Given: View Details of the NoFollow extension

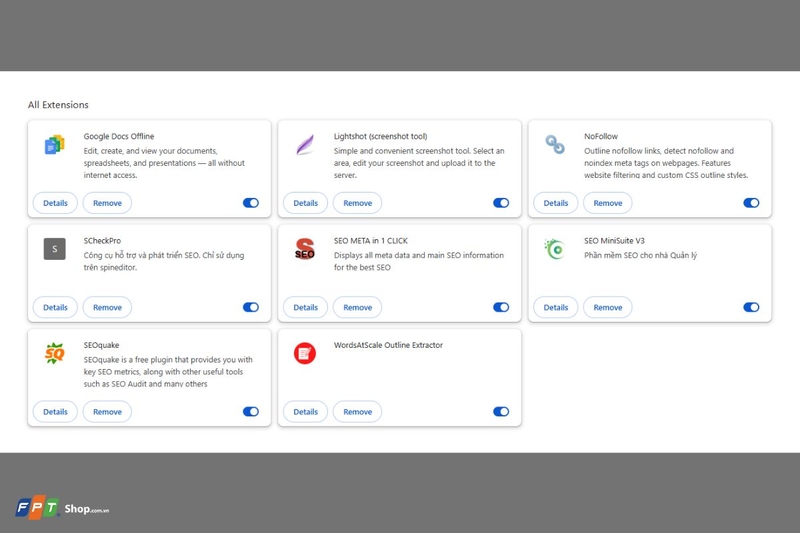Looking at the screenshot, I should click(x=556, y=203).
